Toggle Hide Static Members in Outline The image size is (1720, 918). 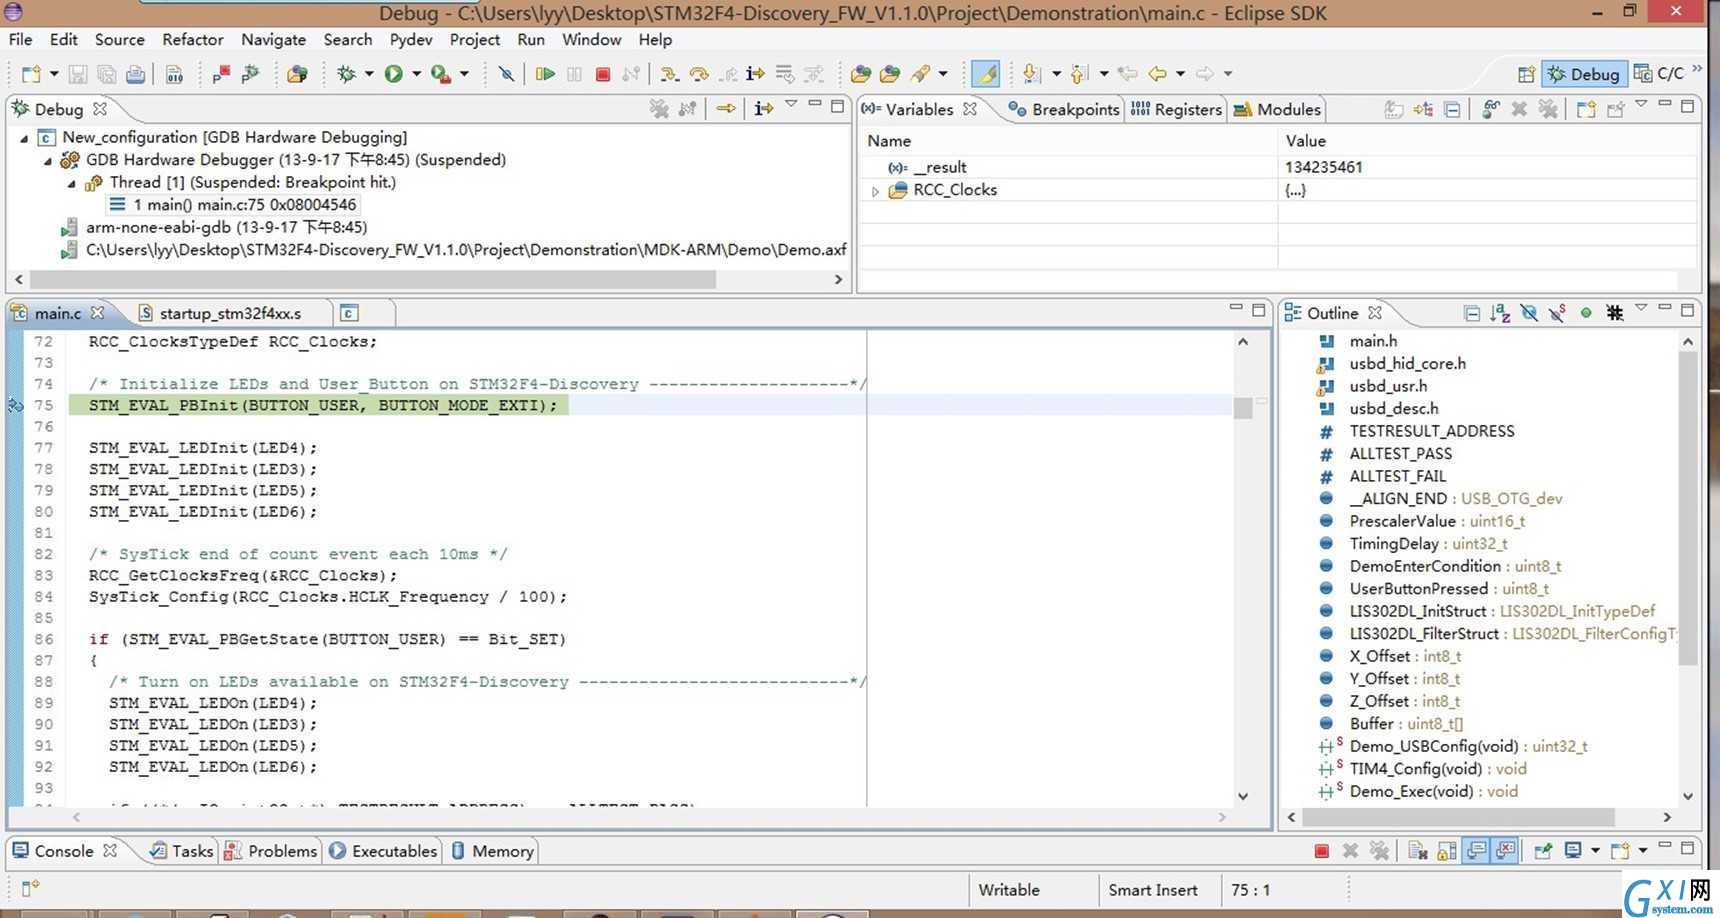pos(1557,313)
